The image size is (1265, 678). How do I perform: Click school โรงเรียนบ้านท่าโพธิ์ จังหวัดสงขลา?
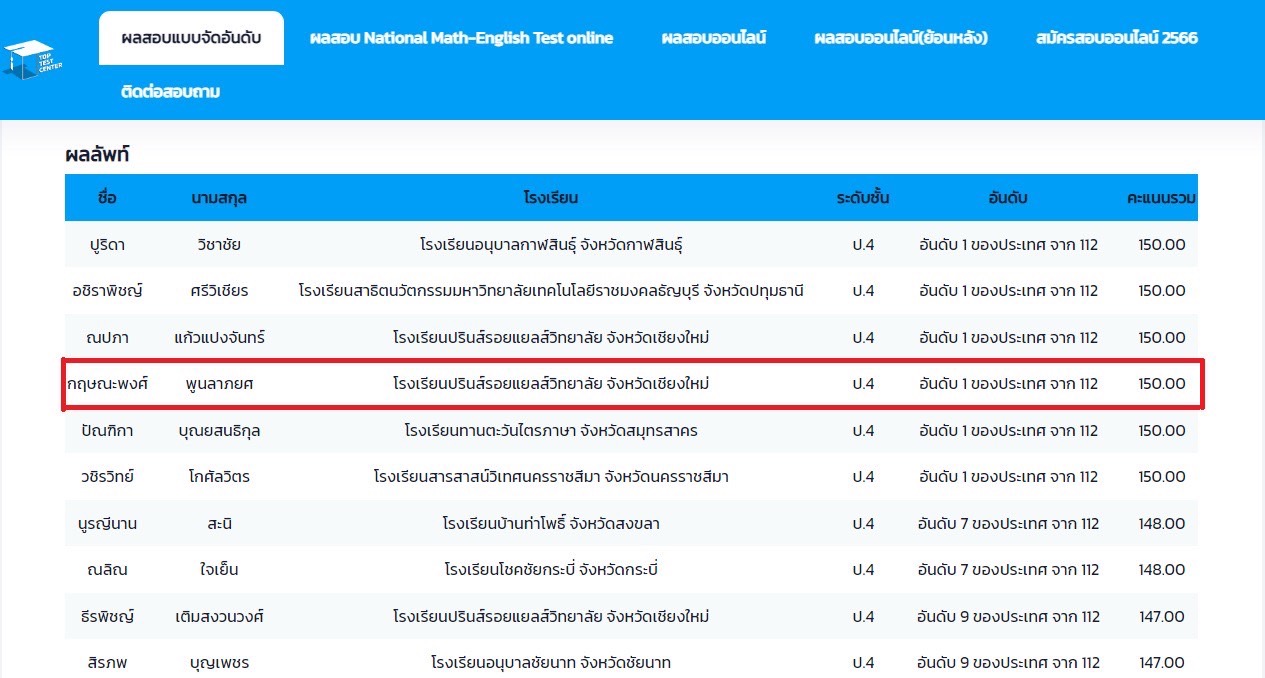click(x=551, y=523)
